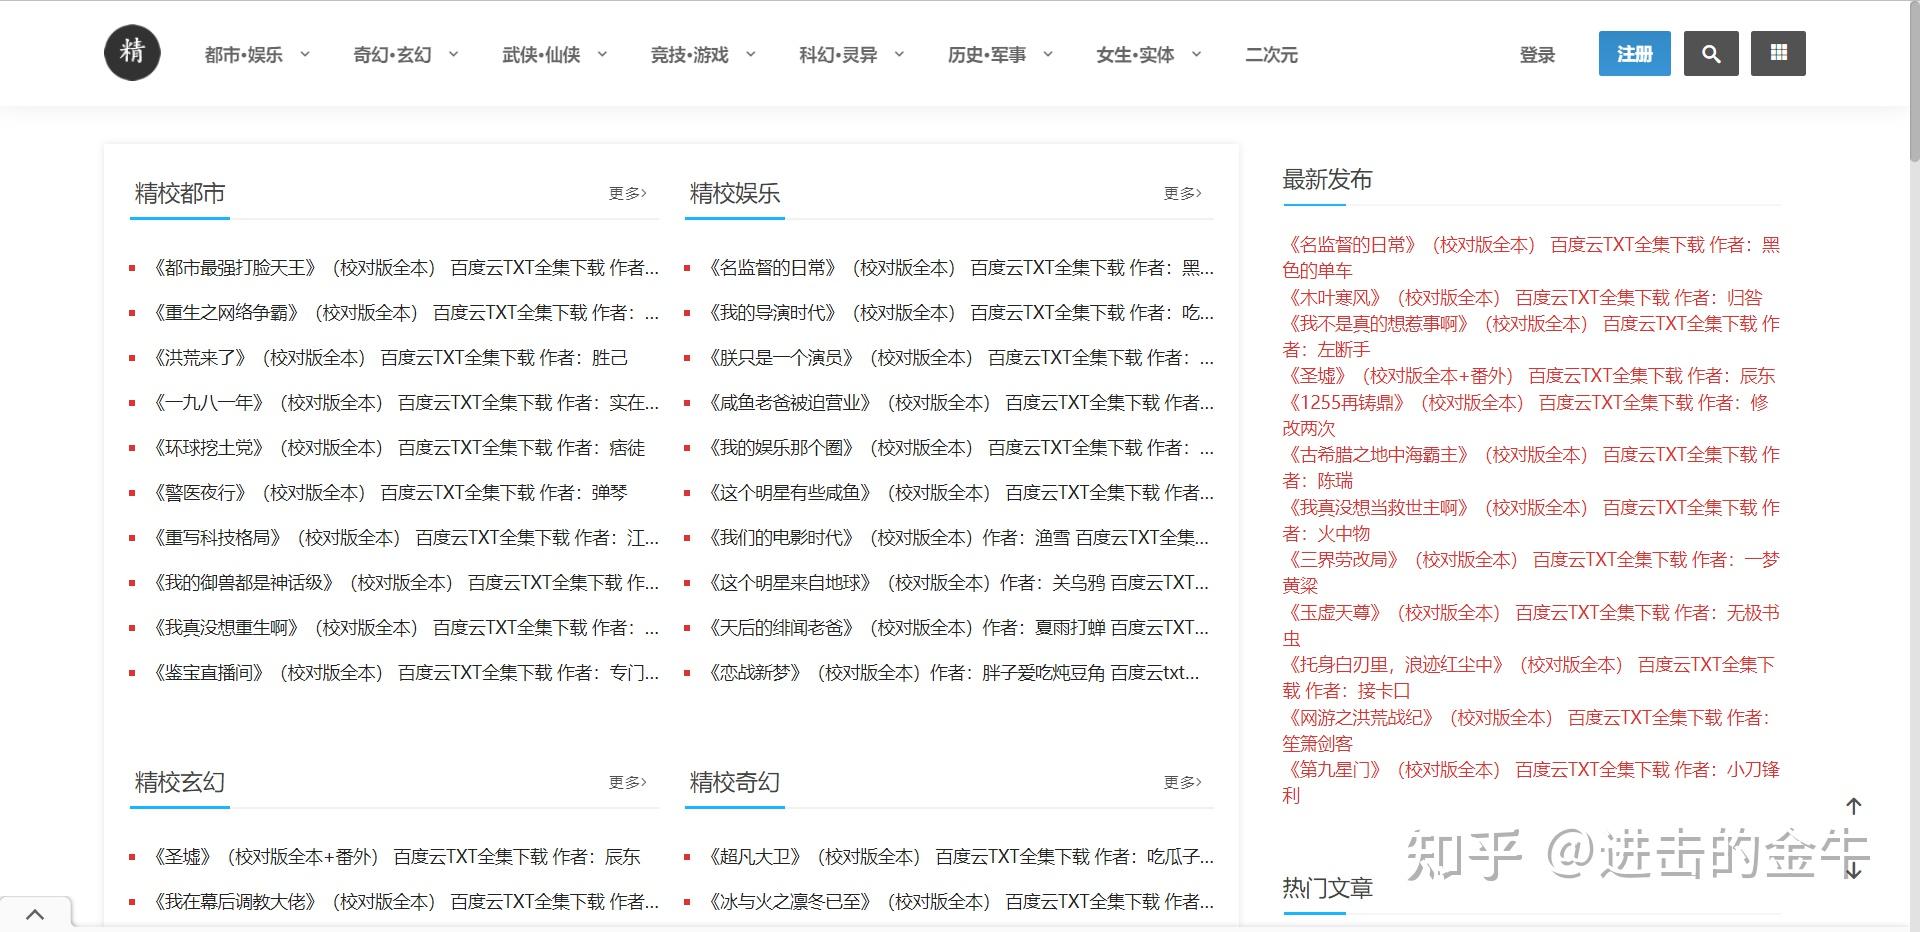Open the novel 《超凡大卫》

pos(959,857)
